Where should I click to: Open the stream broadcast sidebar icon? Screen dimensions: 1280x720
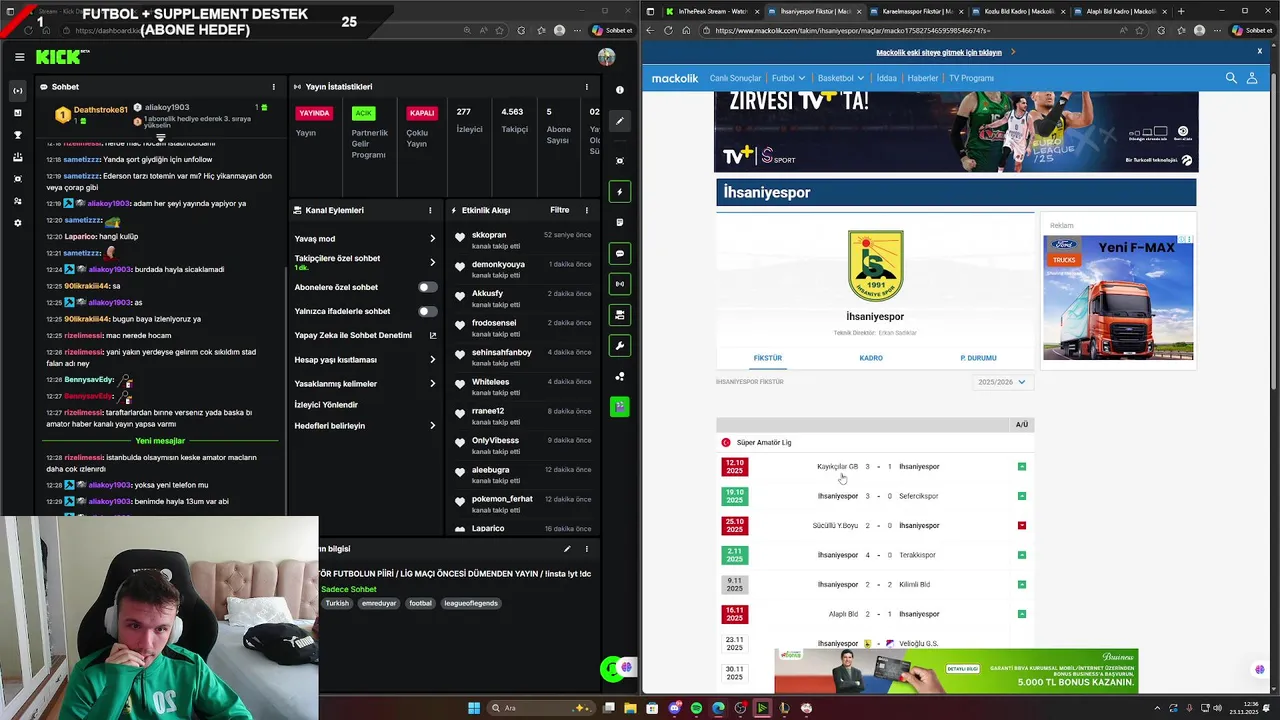tap(18, 91)
